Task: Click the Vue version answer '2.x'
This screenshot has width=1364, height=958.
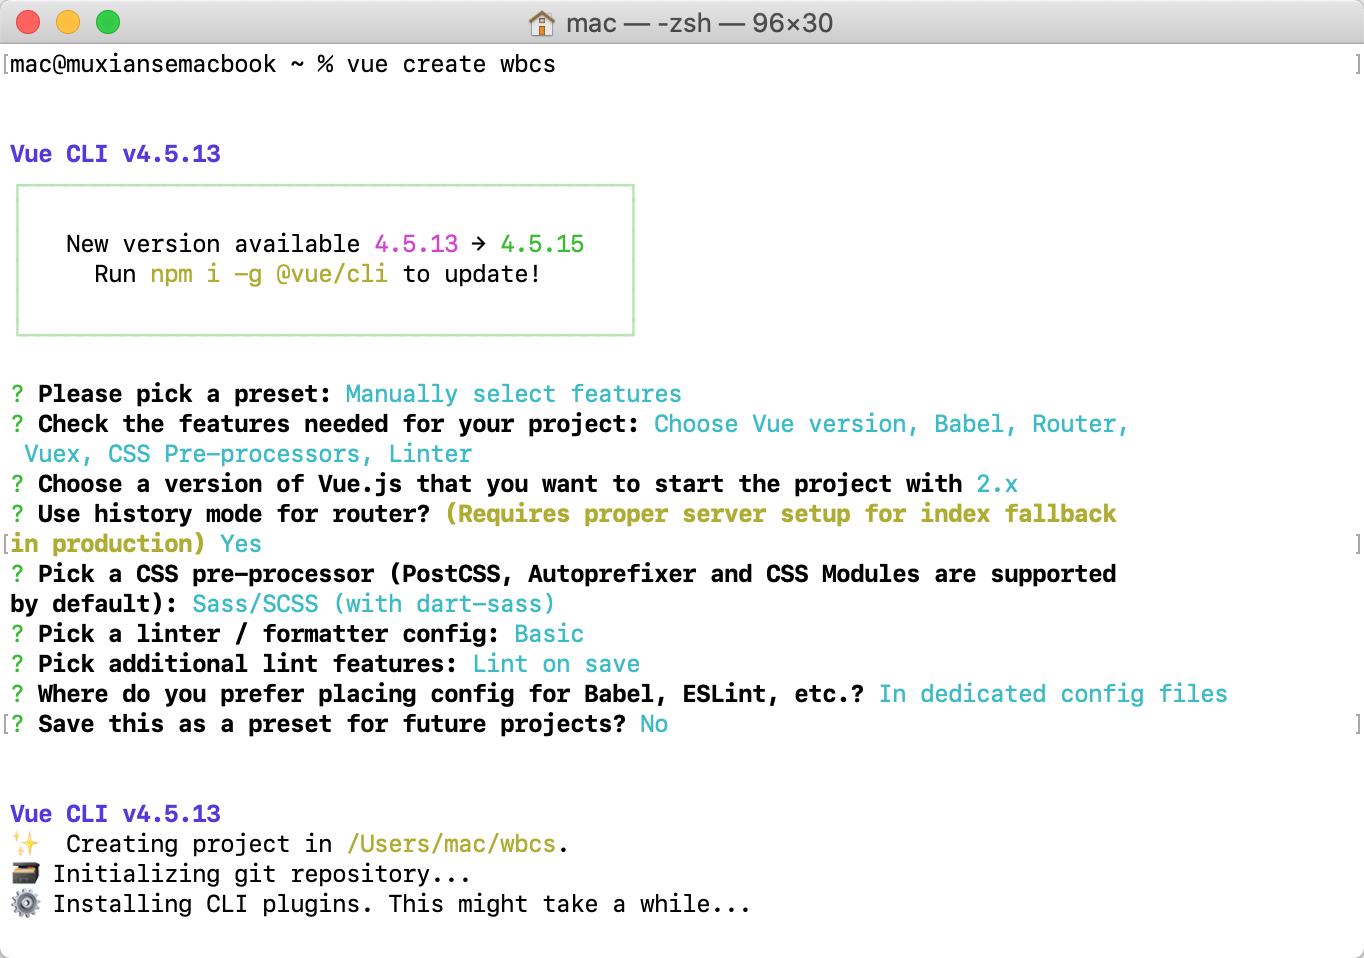Action: click(997, 484)
